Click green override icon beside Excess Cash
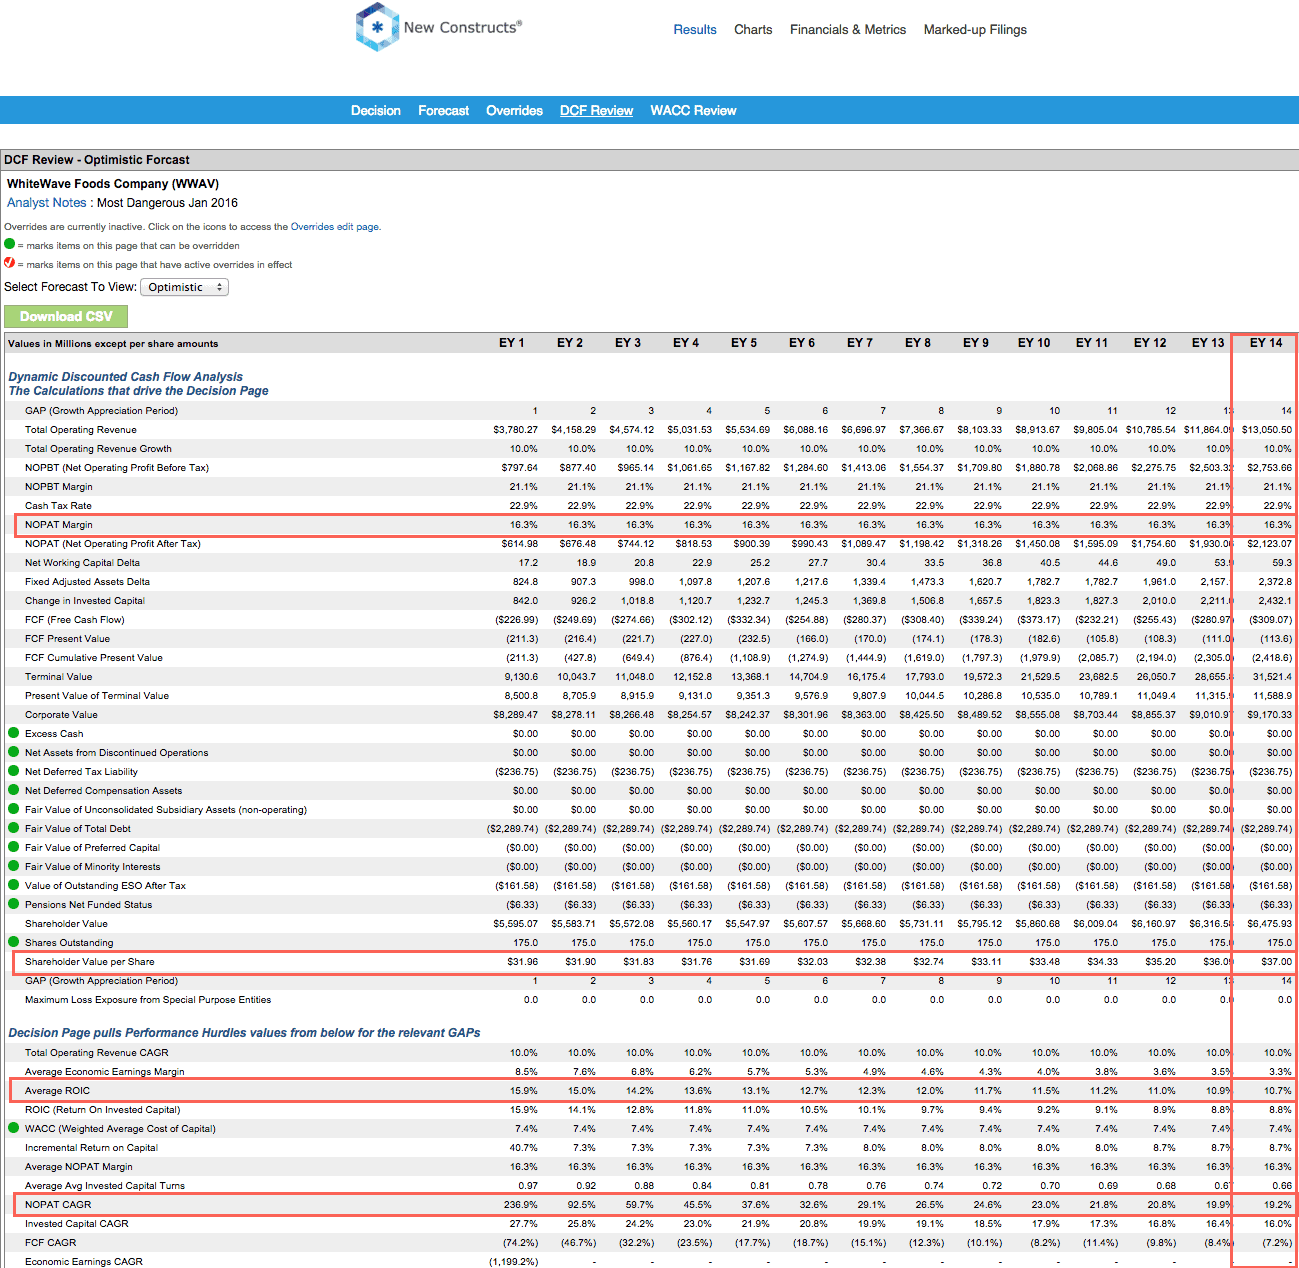The width and height of the screenshot is (1299, 1268). (x=14, y=733)
